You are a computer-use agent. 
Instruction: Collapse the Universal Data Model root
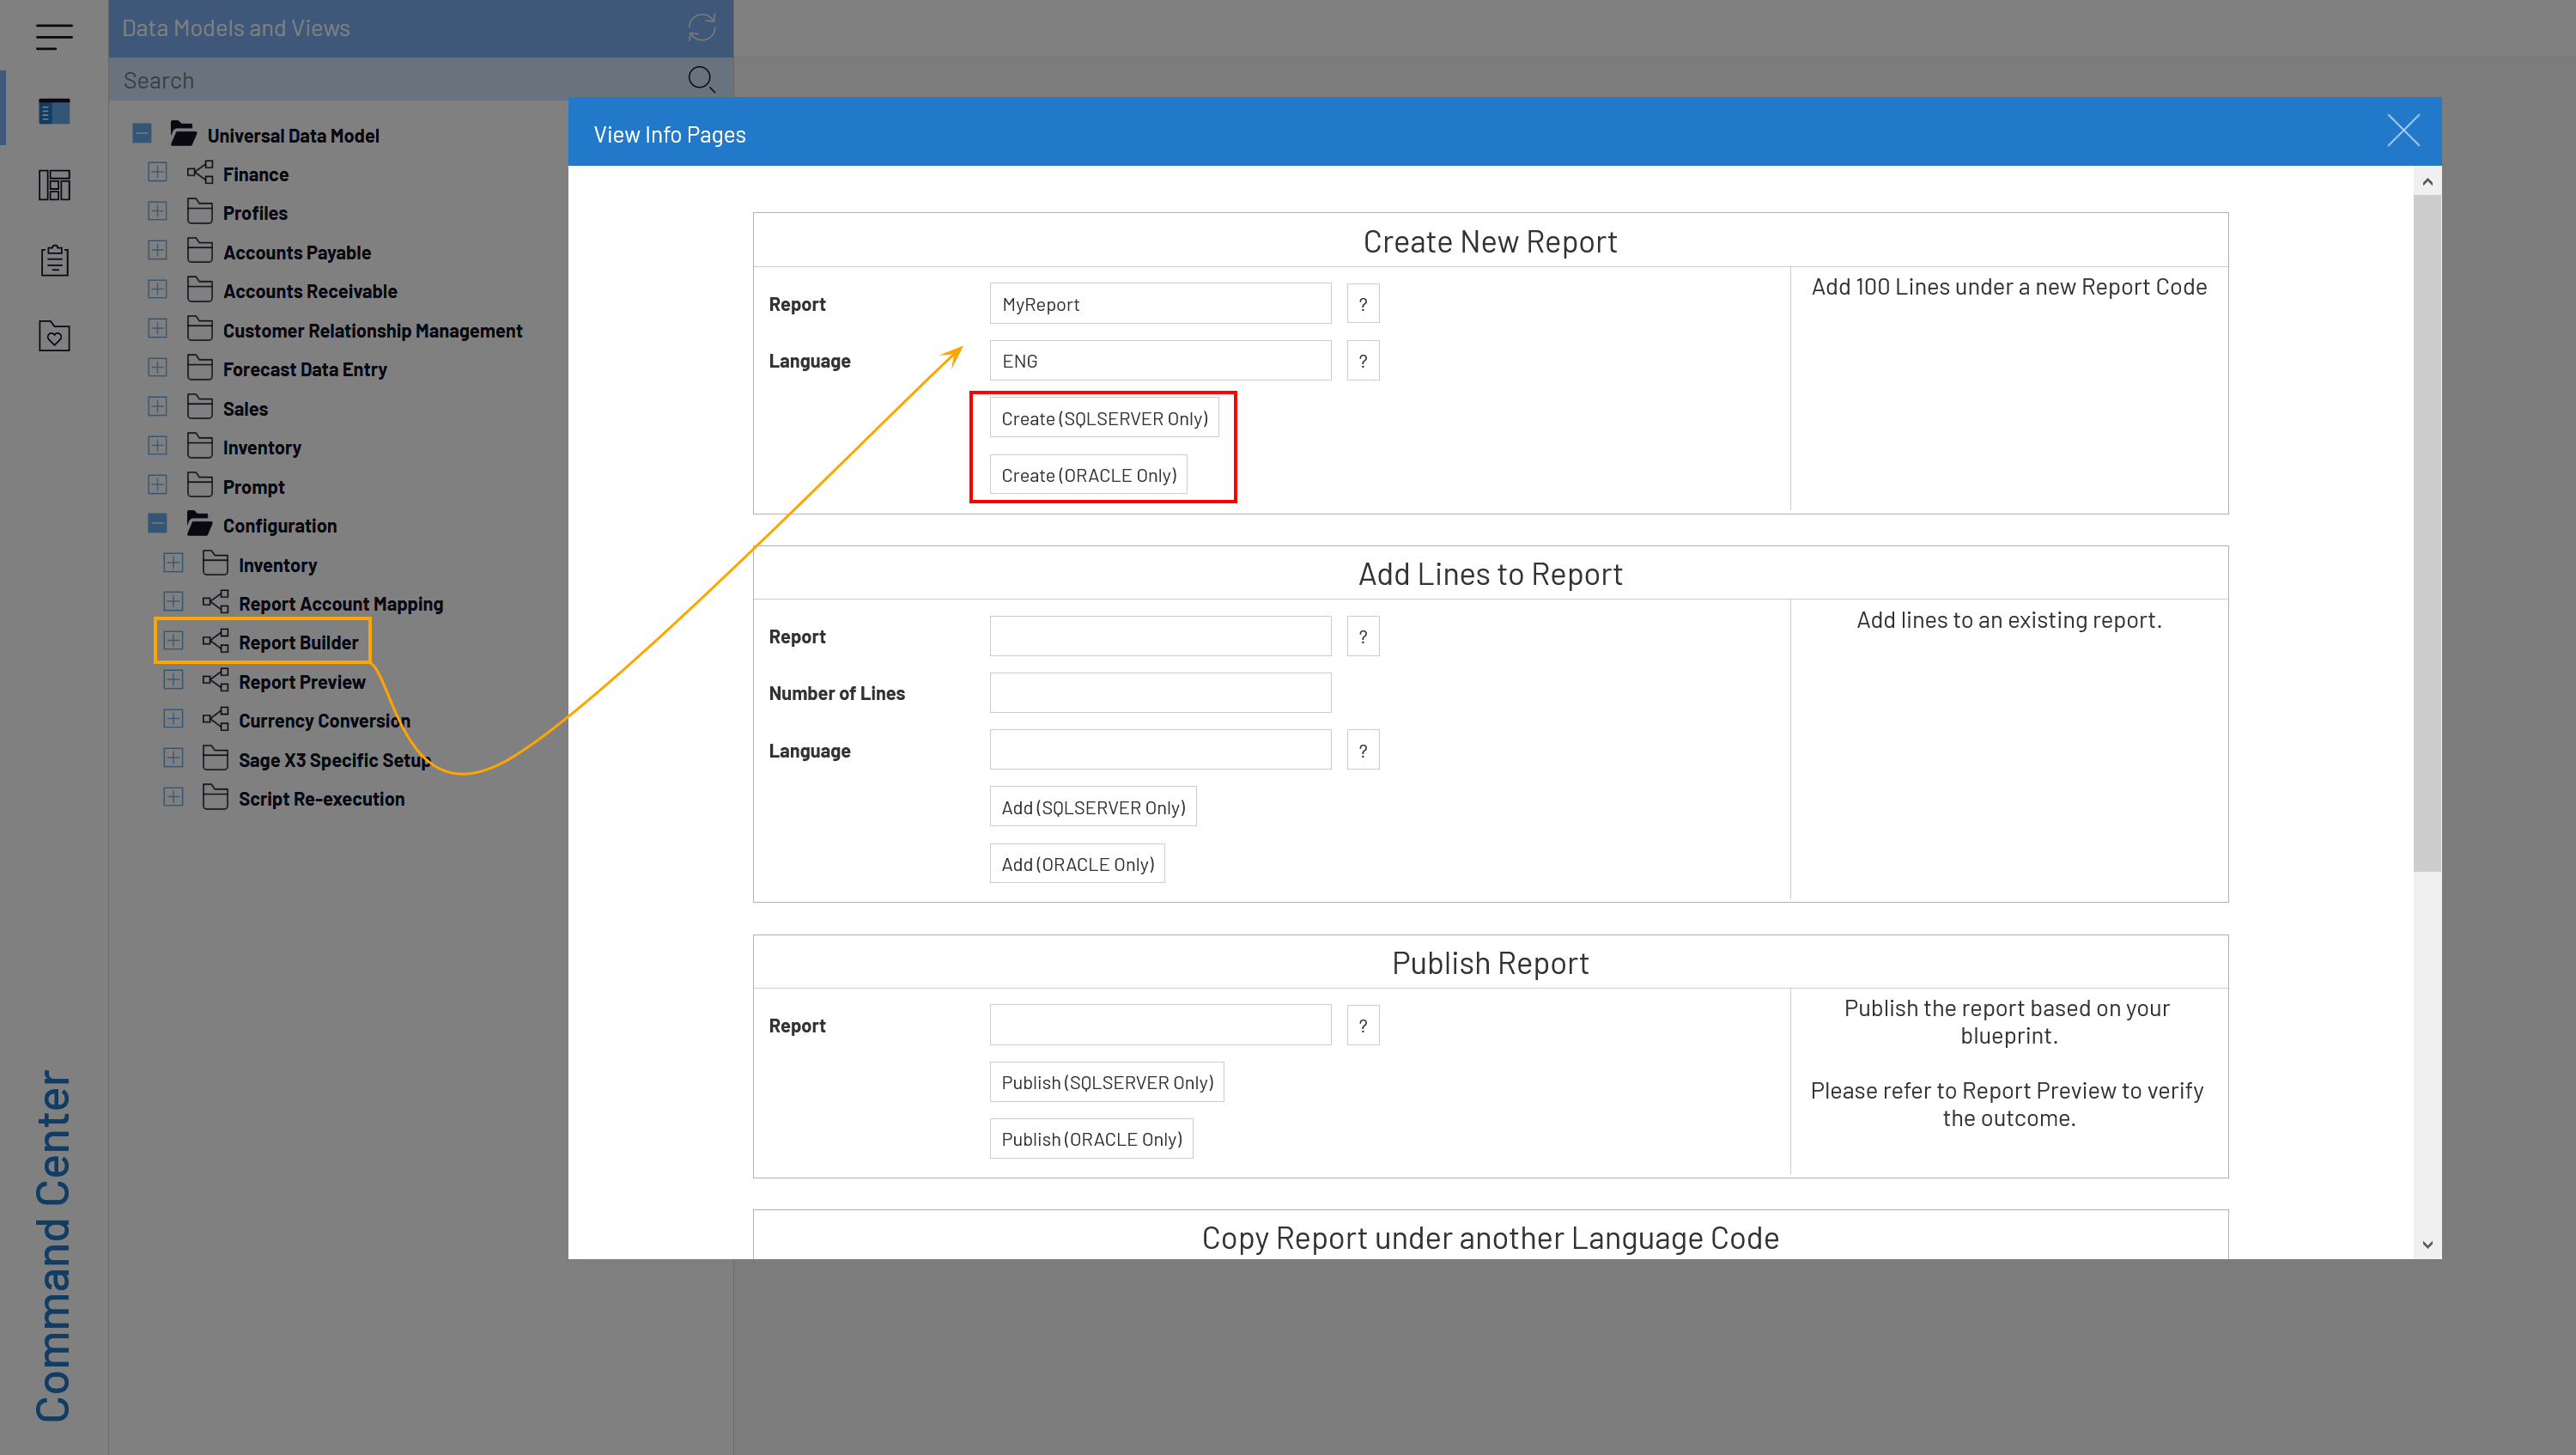pyautogui.click(x=142, y=134)
